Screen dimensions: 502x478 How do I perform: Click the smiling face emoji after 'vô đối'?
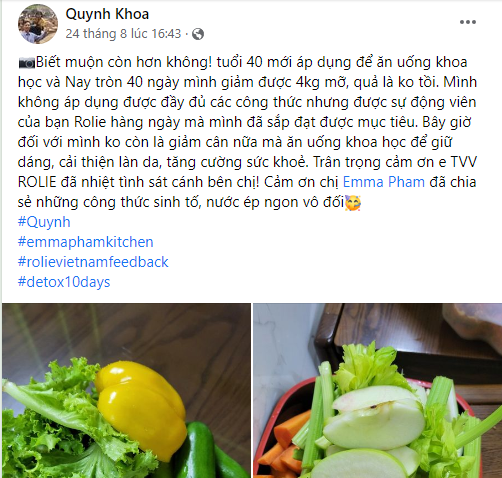[353, 203]
